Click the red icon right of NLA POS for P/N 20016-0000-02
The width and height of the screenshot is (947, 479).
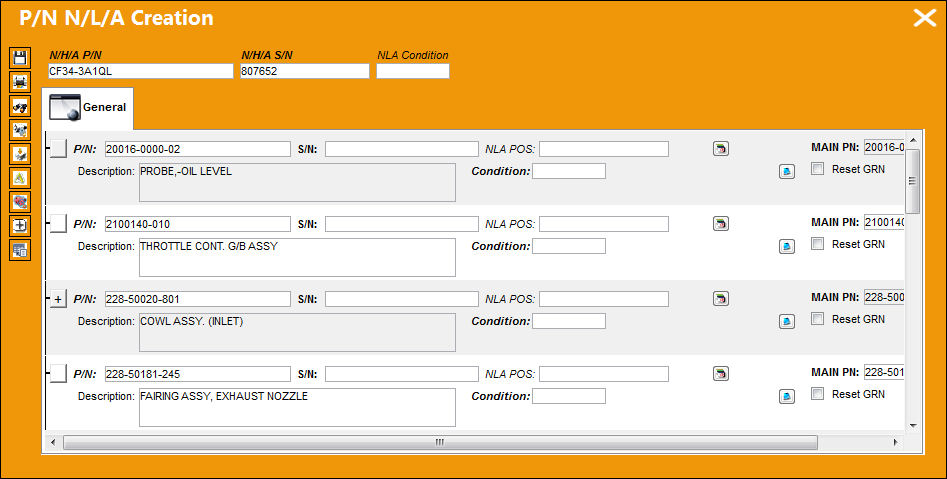coord(721,149)
